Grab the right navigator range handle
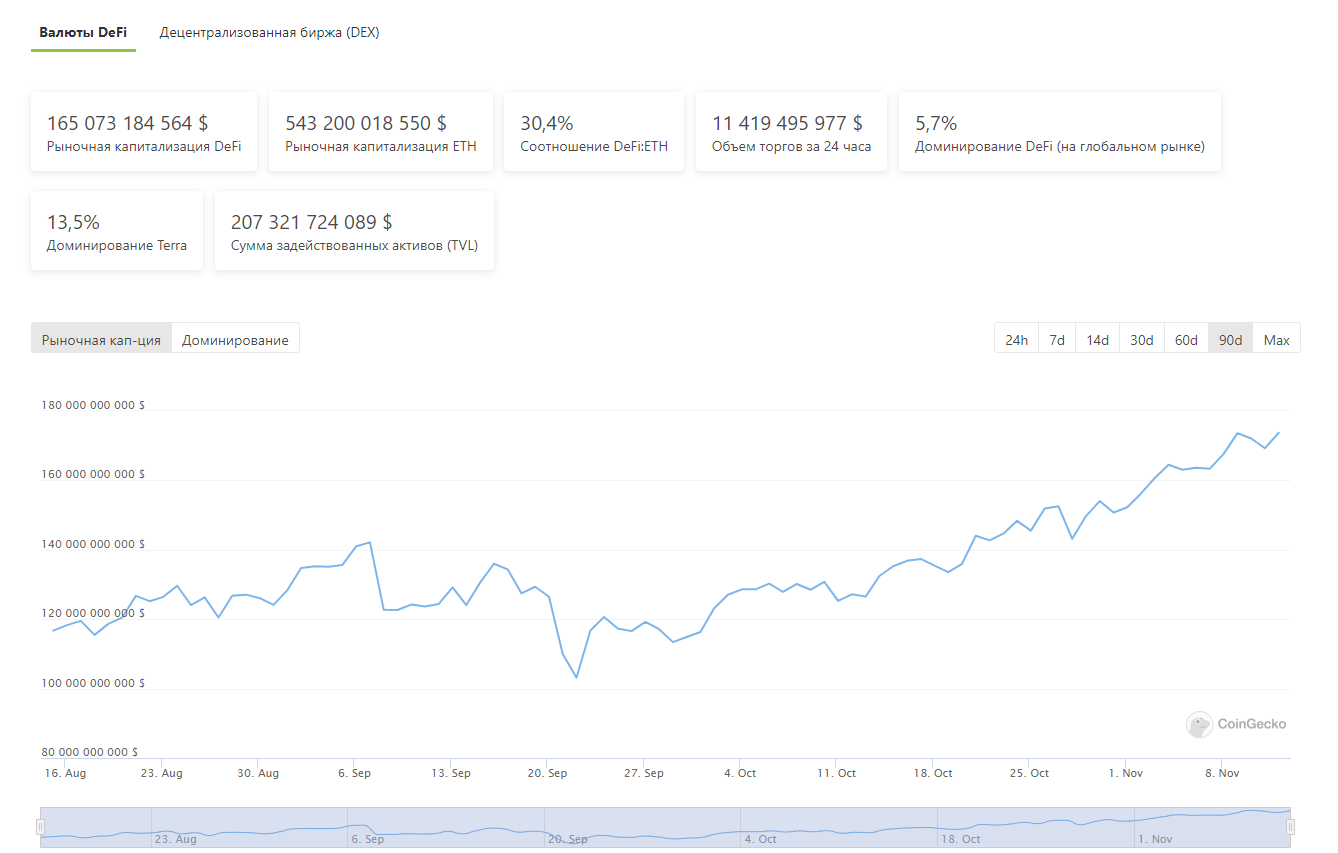 1290,827
